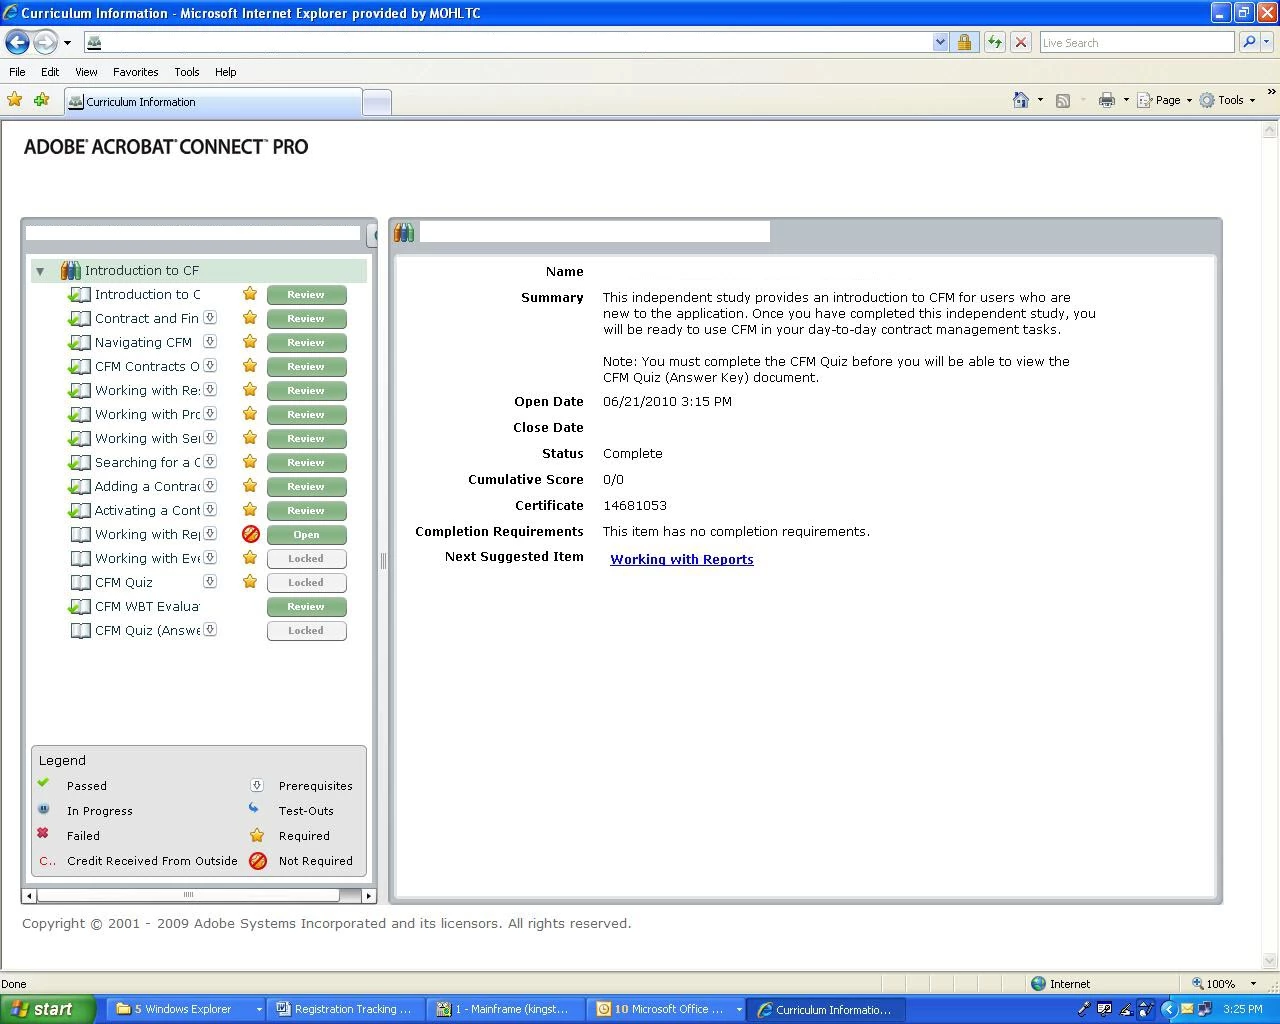Click the Review button for Navigating CFM
The height and width of the screenshot is (1024, 1280).
coord(306,343)
